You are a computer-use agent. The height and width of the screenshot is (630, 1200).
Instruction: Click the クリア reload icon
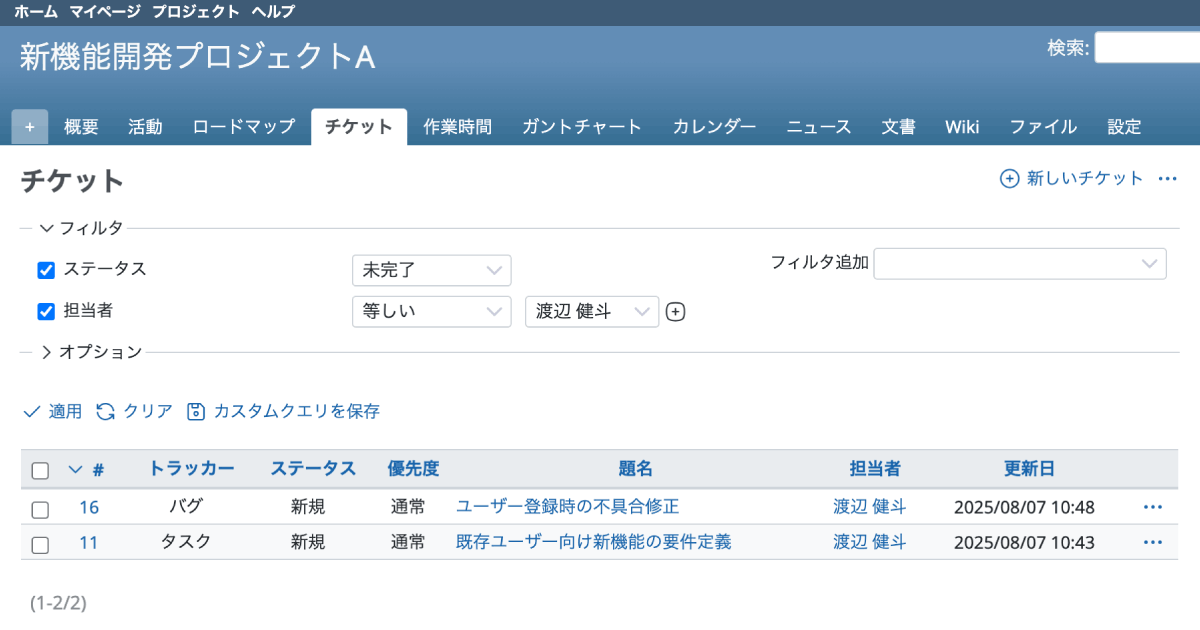click(105, 411)
